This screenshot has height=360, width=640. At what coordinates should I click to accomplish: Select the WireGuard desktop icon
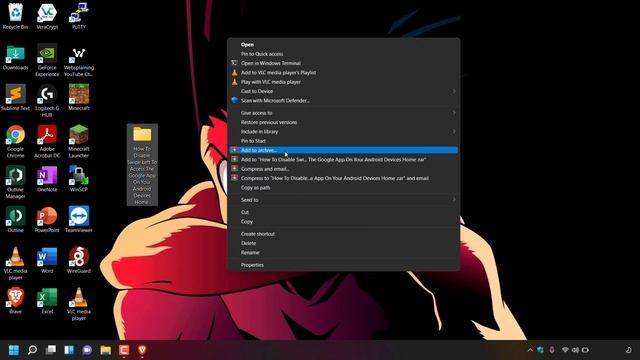pyautogui.click(x=79, y=260)
